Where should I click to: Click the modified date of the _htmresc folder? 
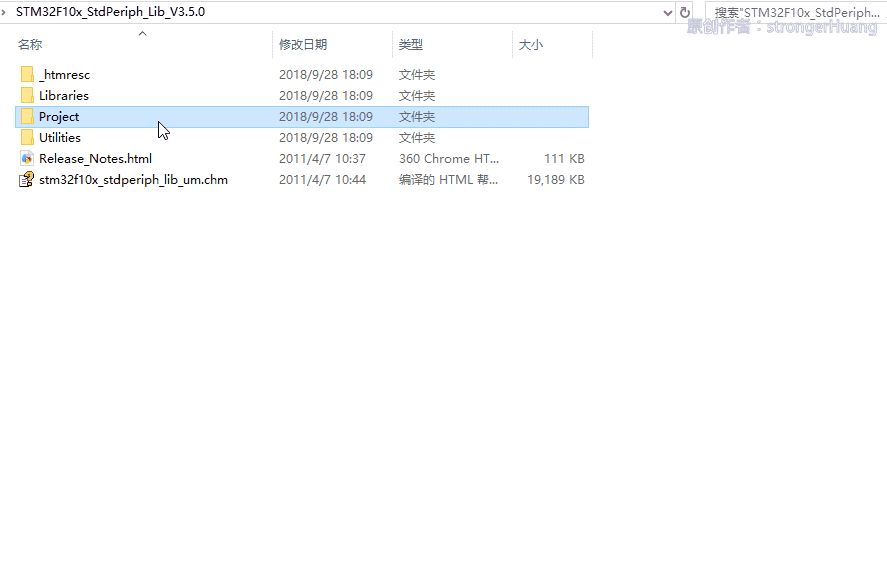326,75
